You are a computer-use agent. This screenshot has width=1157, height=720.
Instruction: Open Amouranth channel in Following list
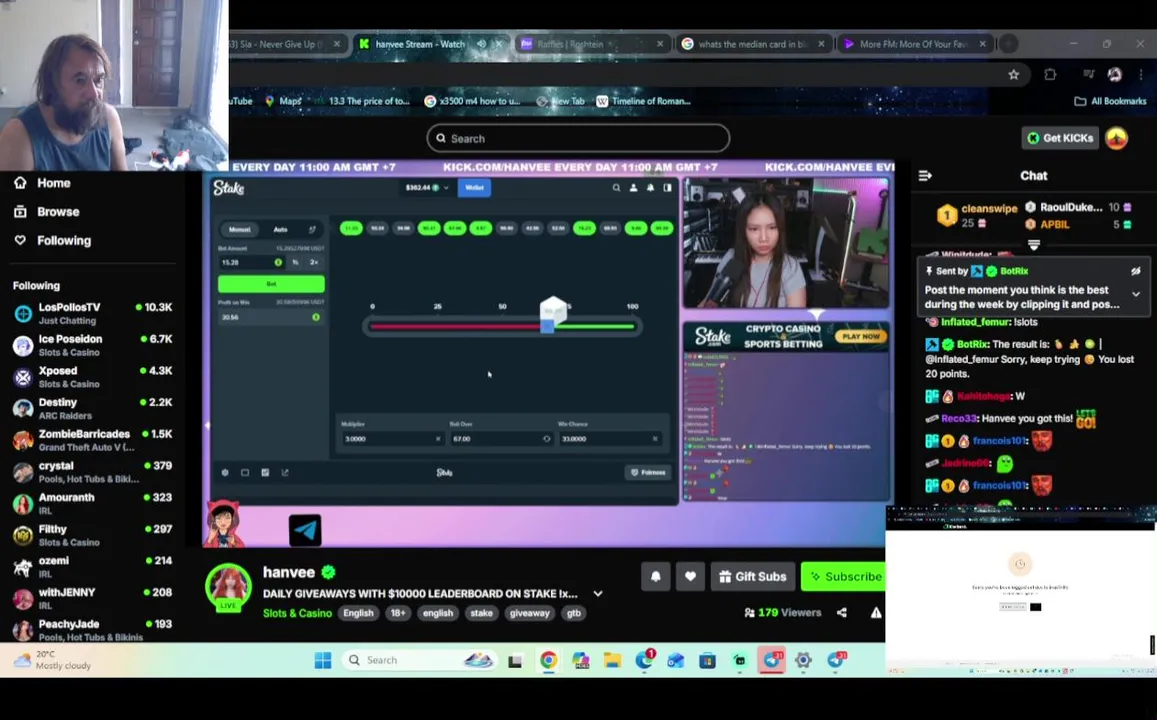coord(92,504)
